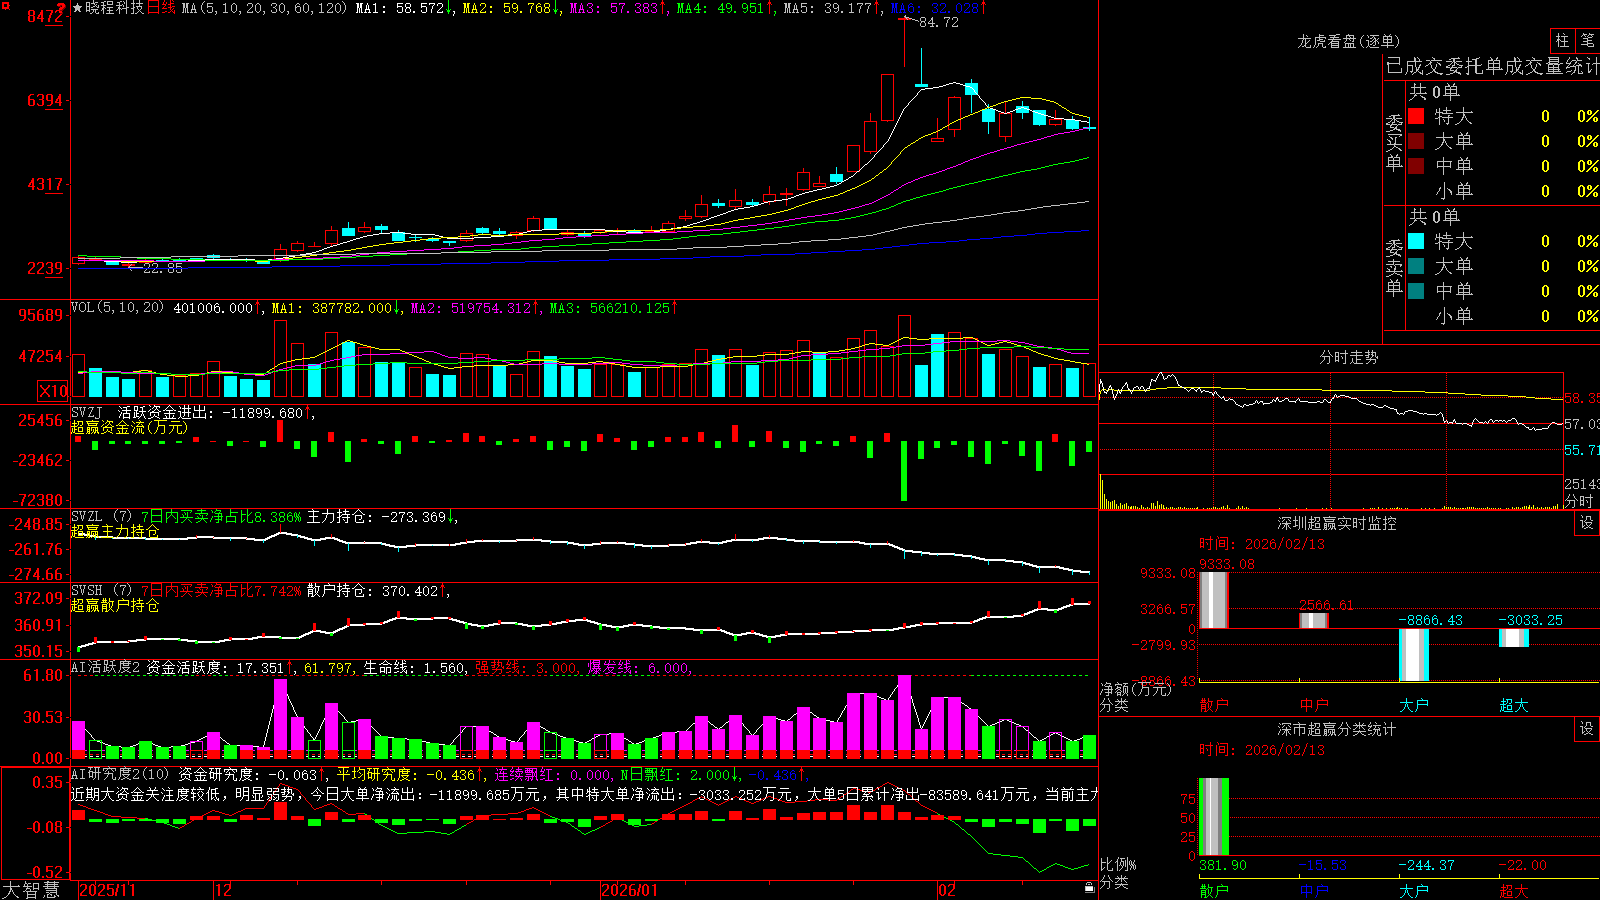
Task: Open 设 settings for 深圳超赢实时监控
Action: (1587, 523)
